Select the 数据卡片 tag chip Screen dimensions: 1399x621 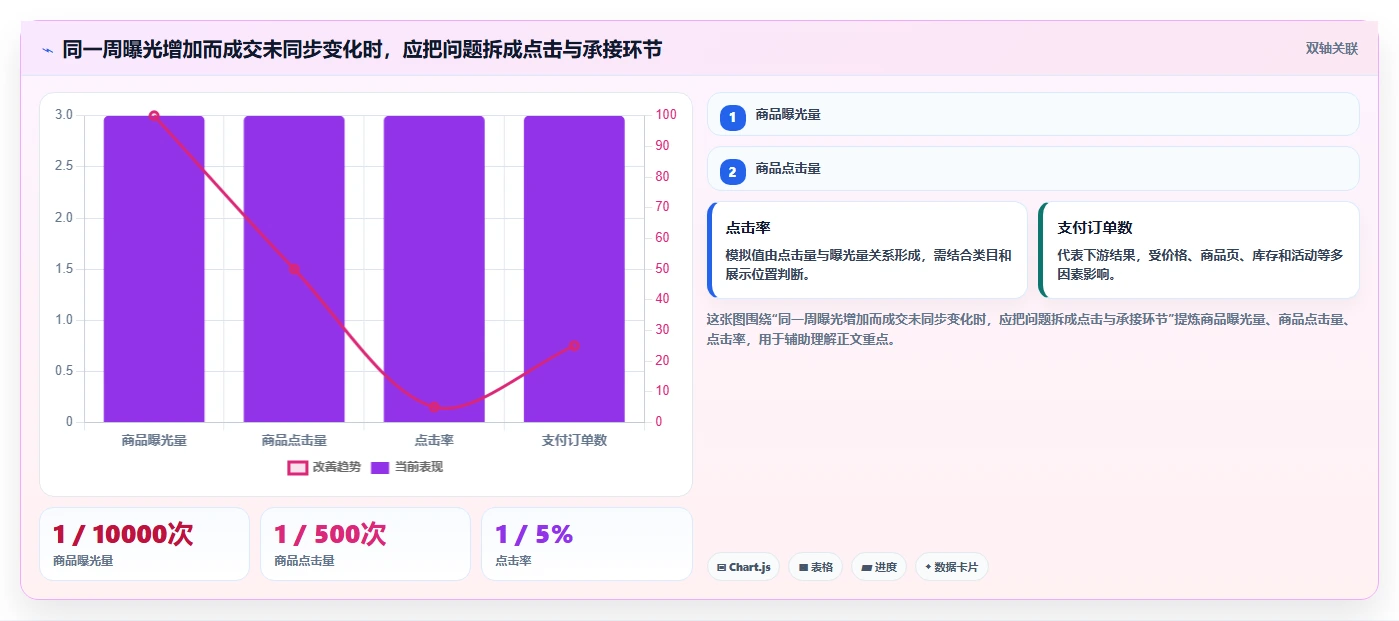click(x=951, y=567)
